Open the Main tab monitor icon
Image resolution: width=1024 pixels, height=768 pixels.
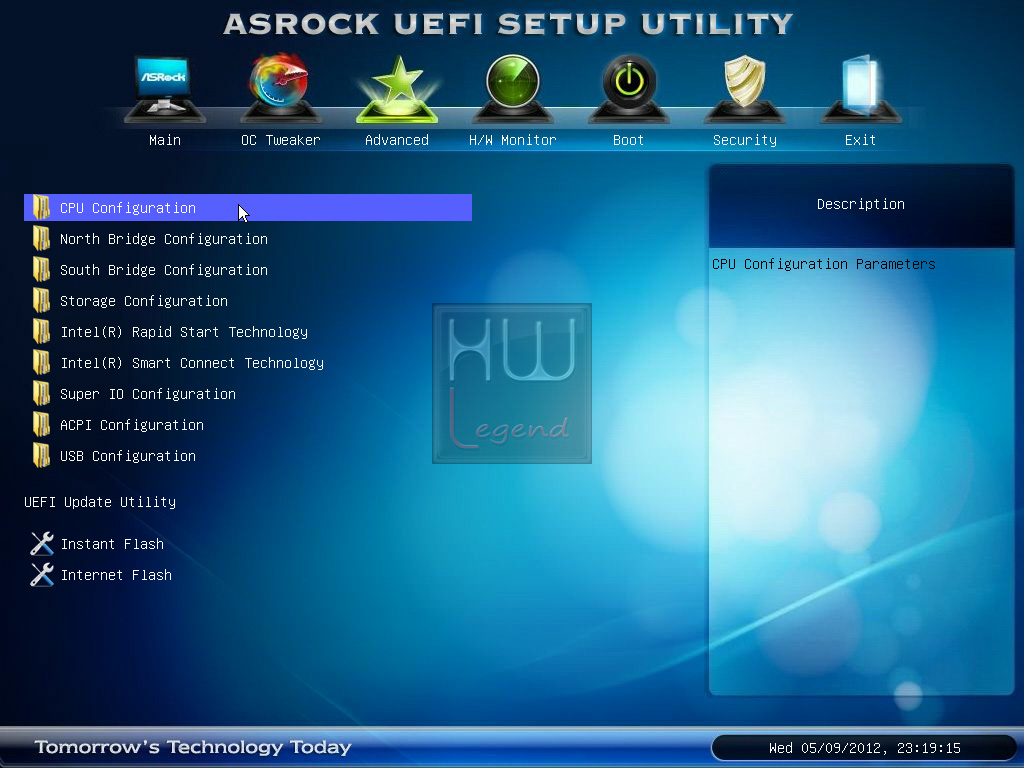tap(165, 89)
